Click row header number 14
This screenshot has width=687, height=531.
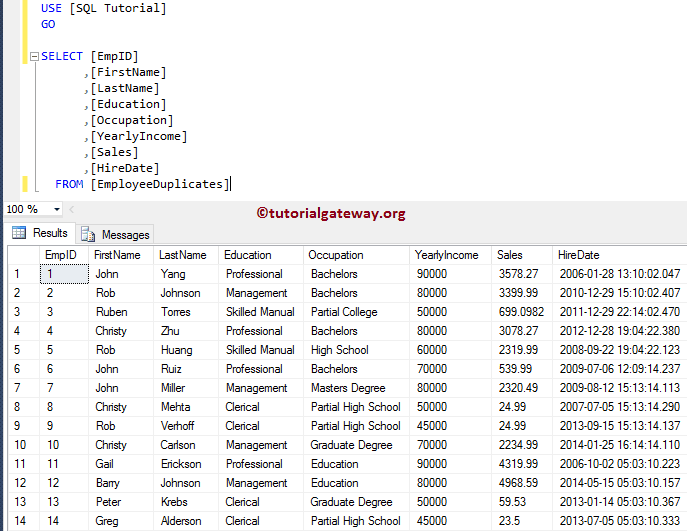pyautogui.click(x=24, y=521)
